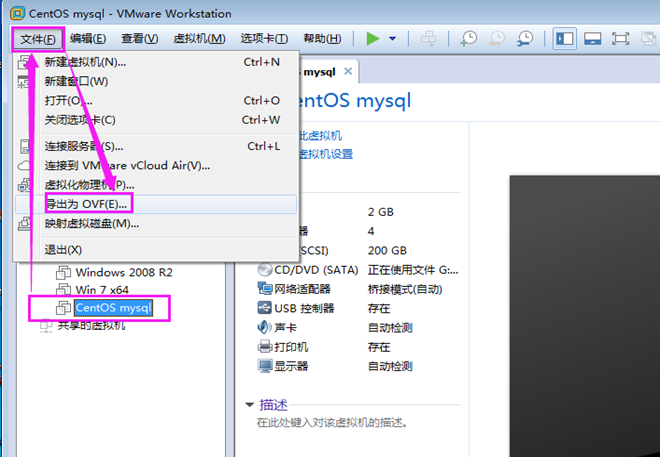Viewport: 660px width, 457px height.
Task: Click the green power on play button
Action: click(372, 39)
